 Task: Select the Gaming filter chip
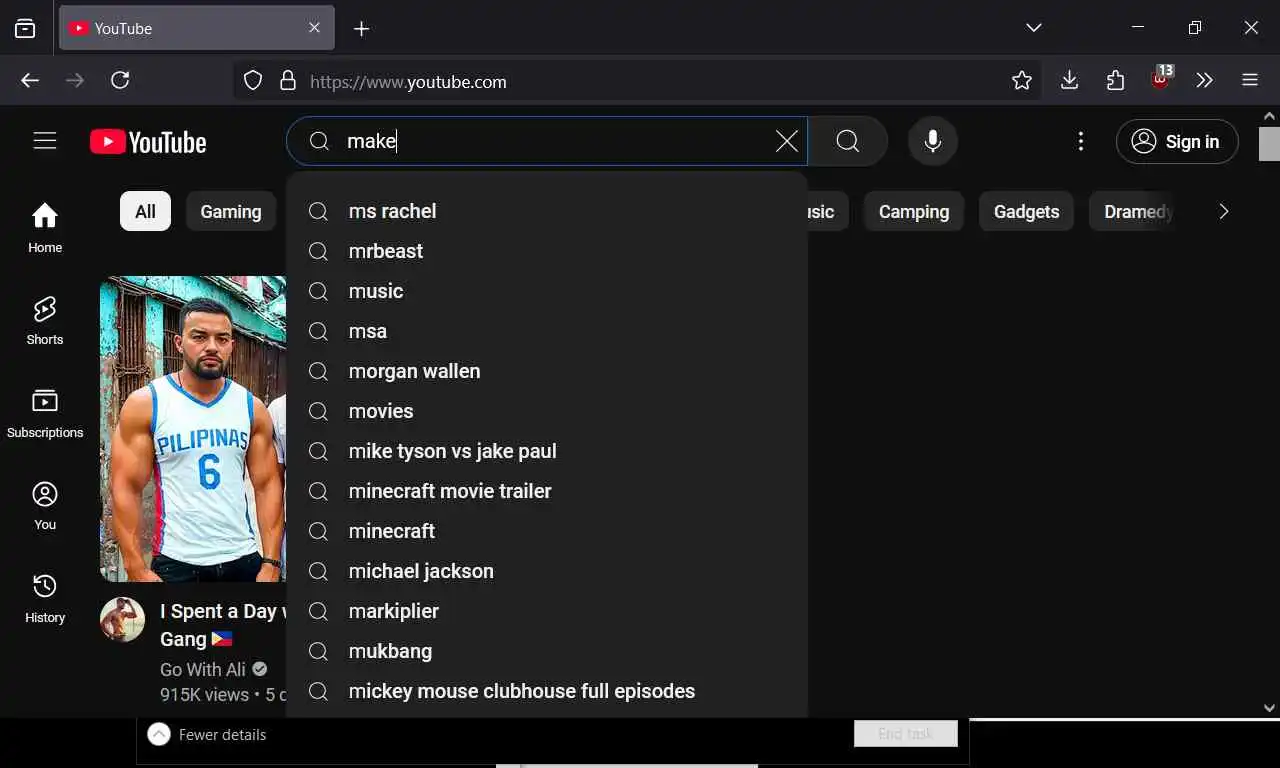[x=231, y=211]
